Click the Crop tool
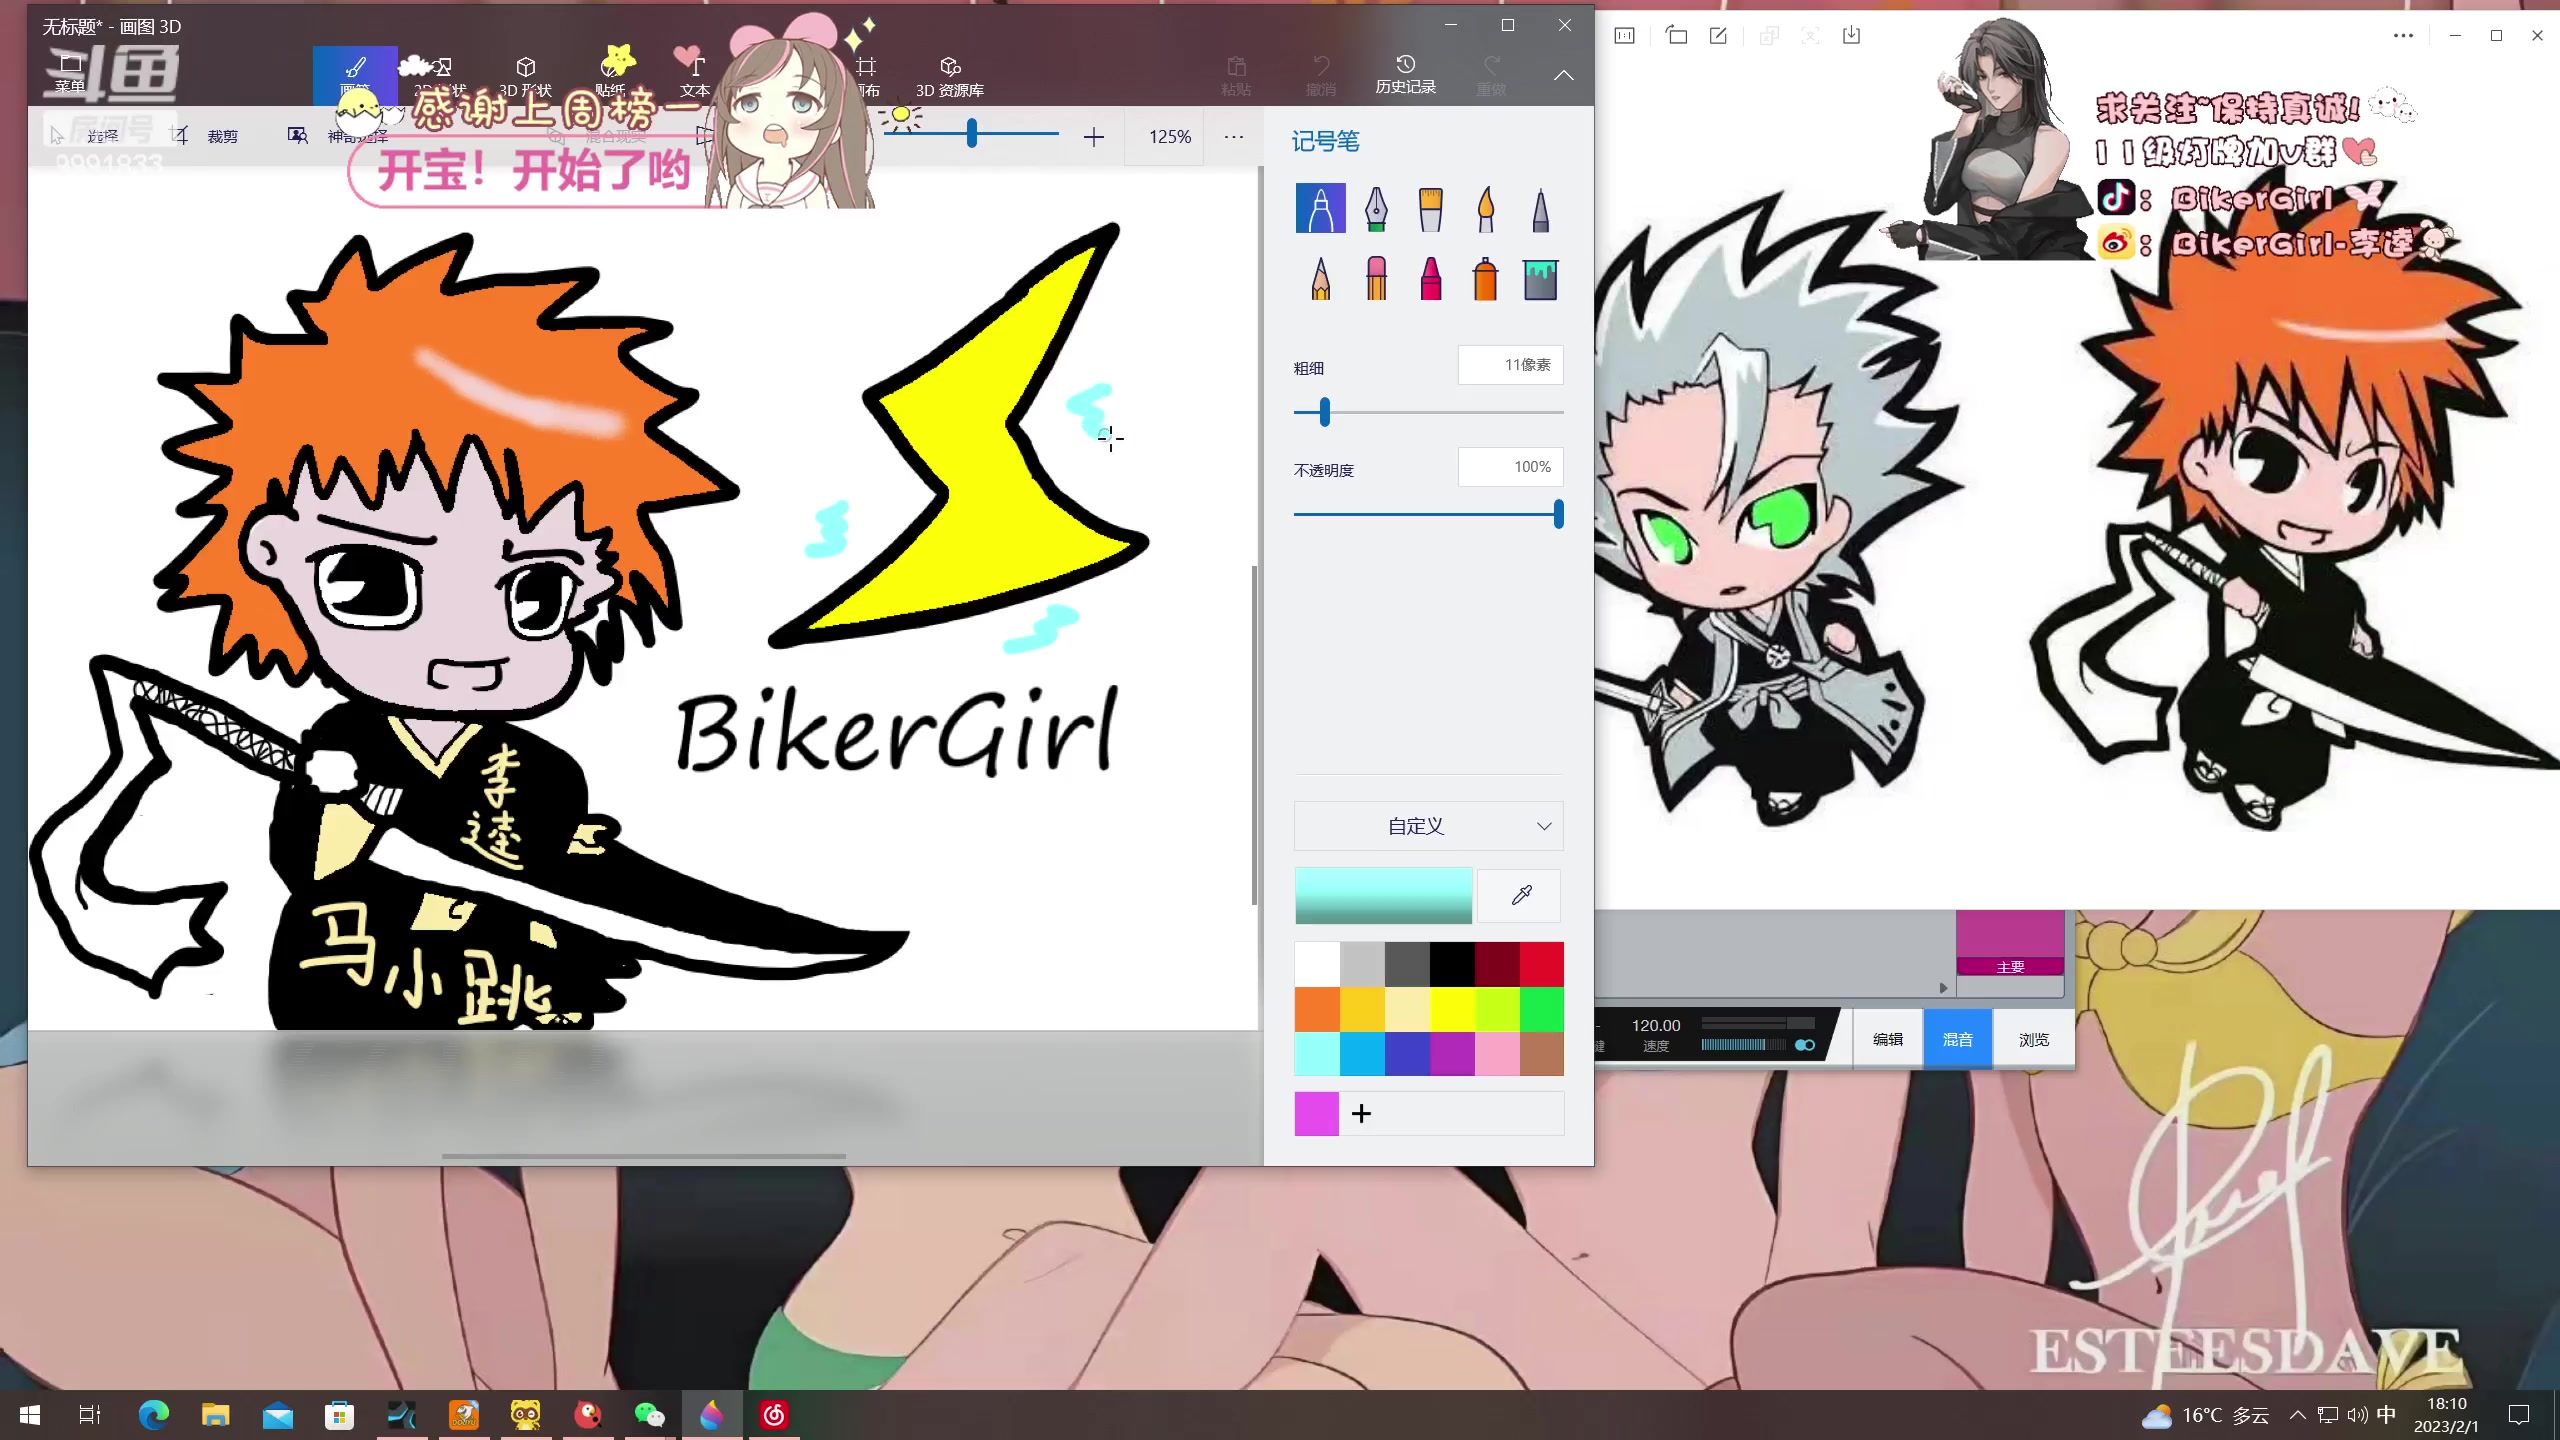 (x=205, y=136)
